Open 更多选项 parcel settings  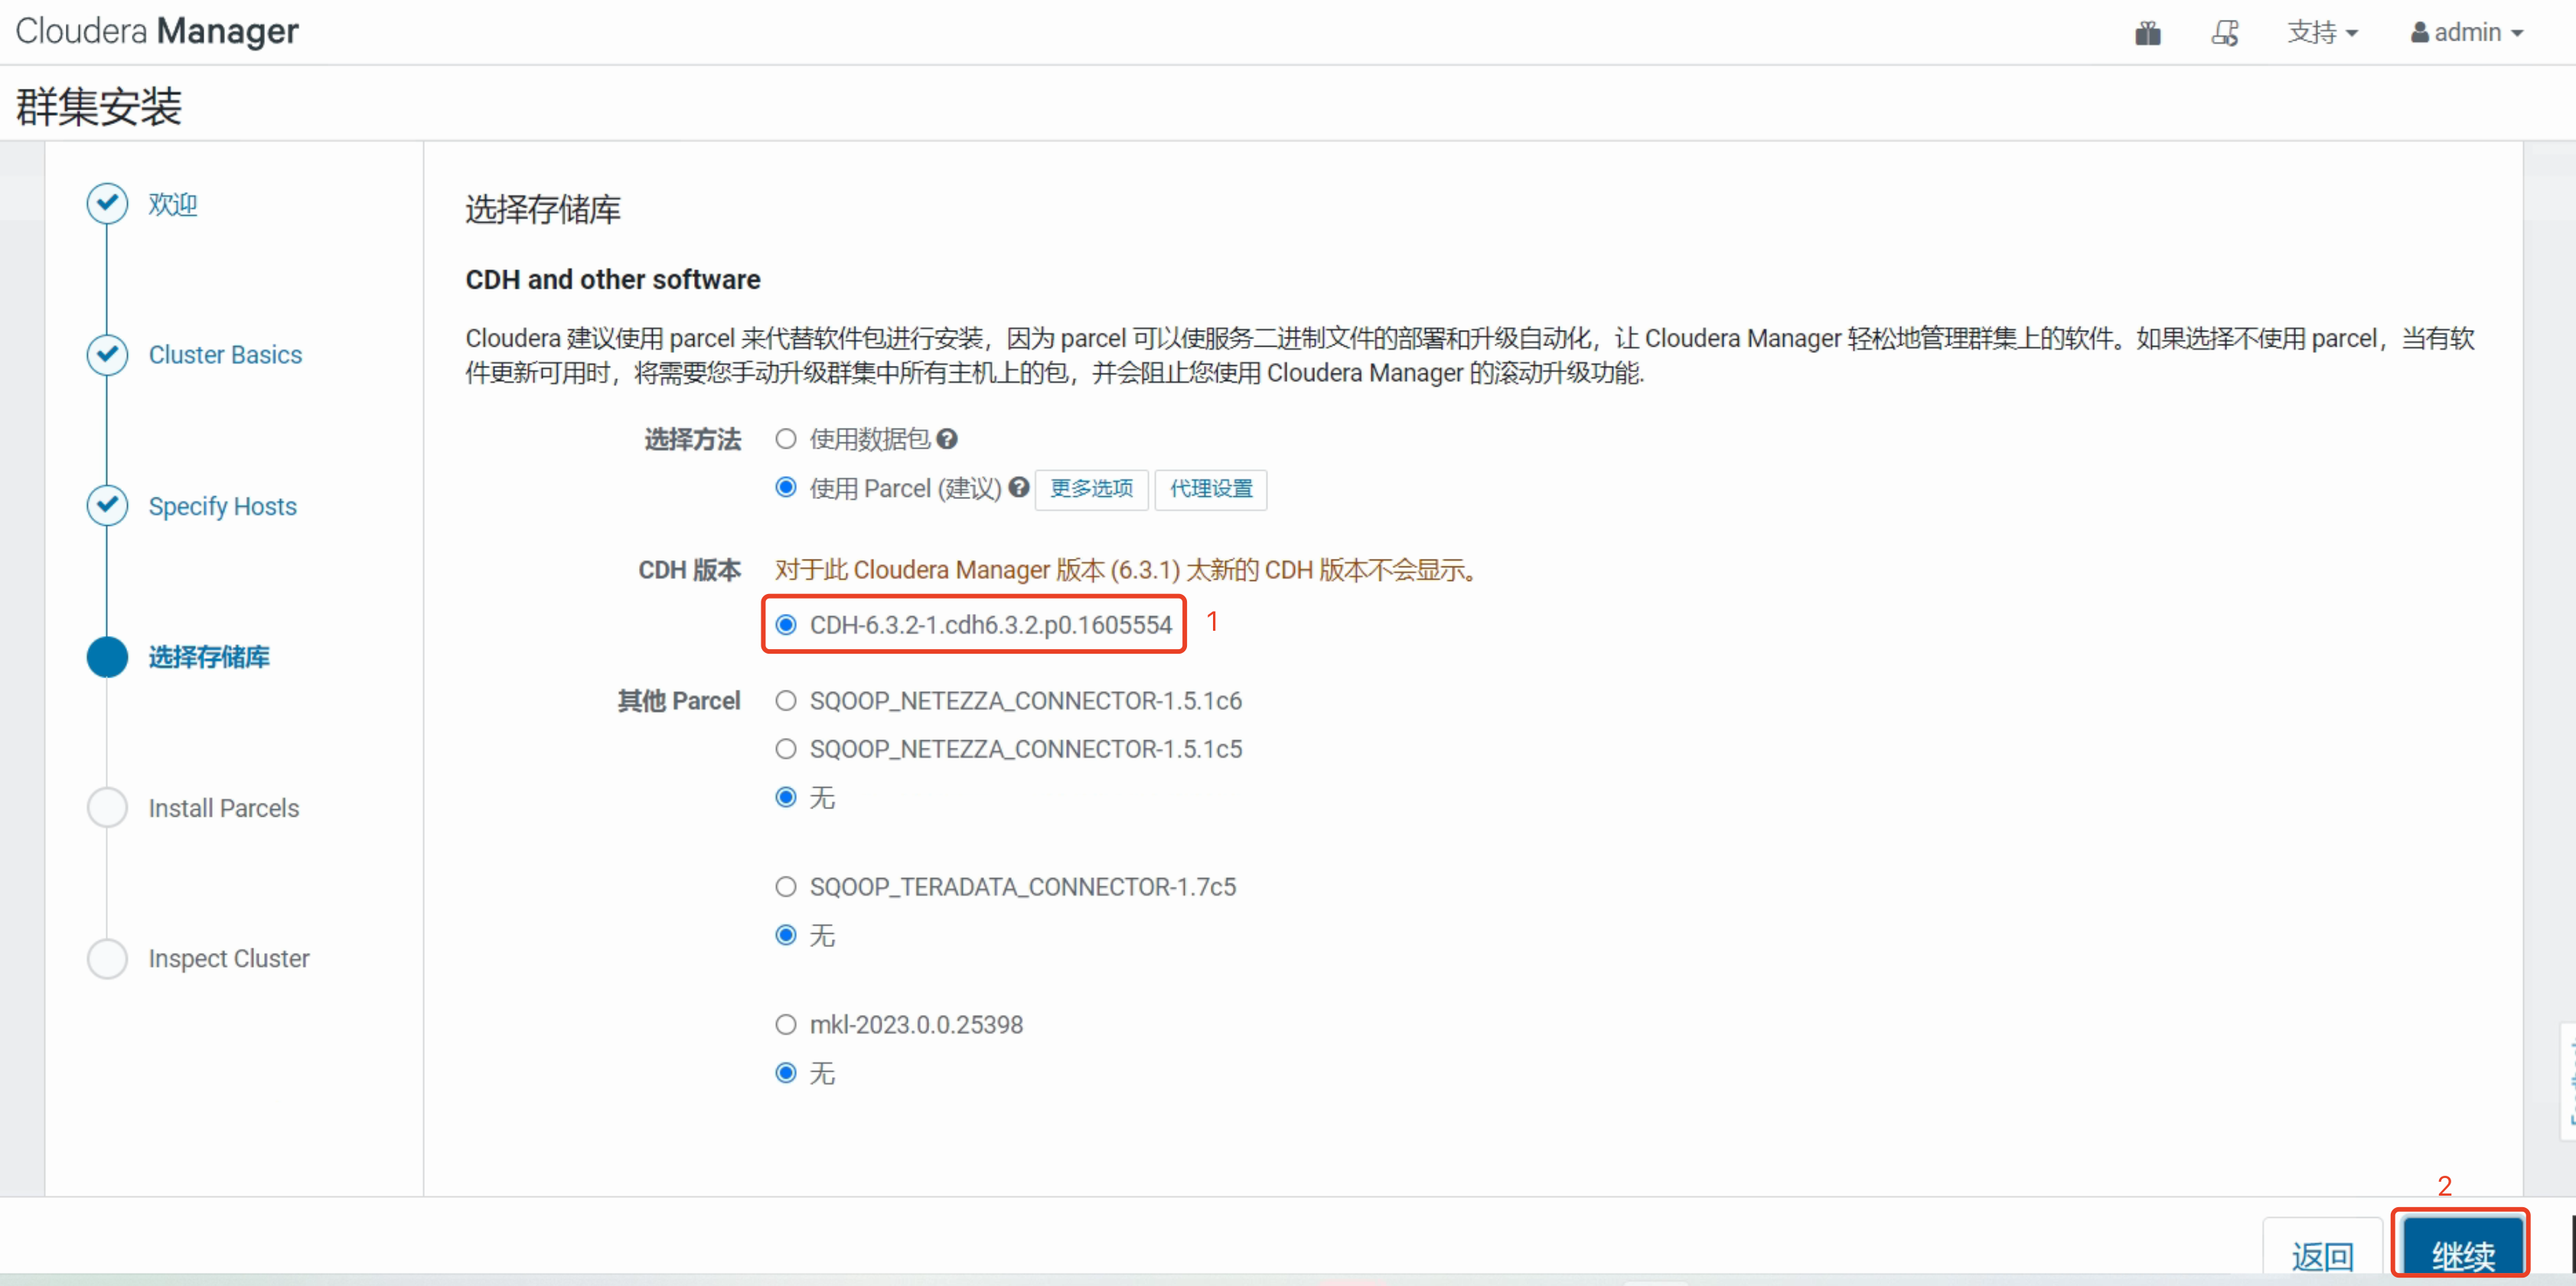coord(1091,489)
